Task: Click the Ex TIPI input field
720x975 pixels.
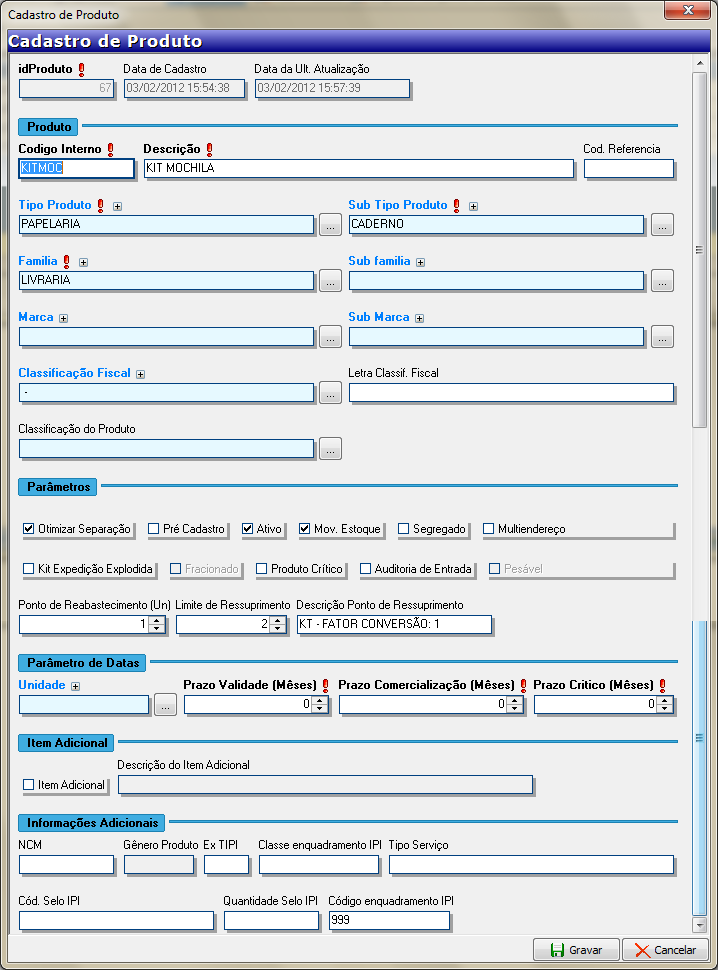Action: pyautogui.click(x=228, y=867)
